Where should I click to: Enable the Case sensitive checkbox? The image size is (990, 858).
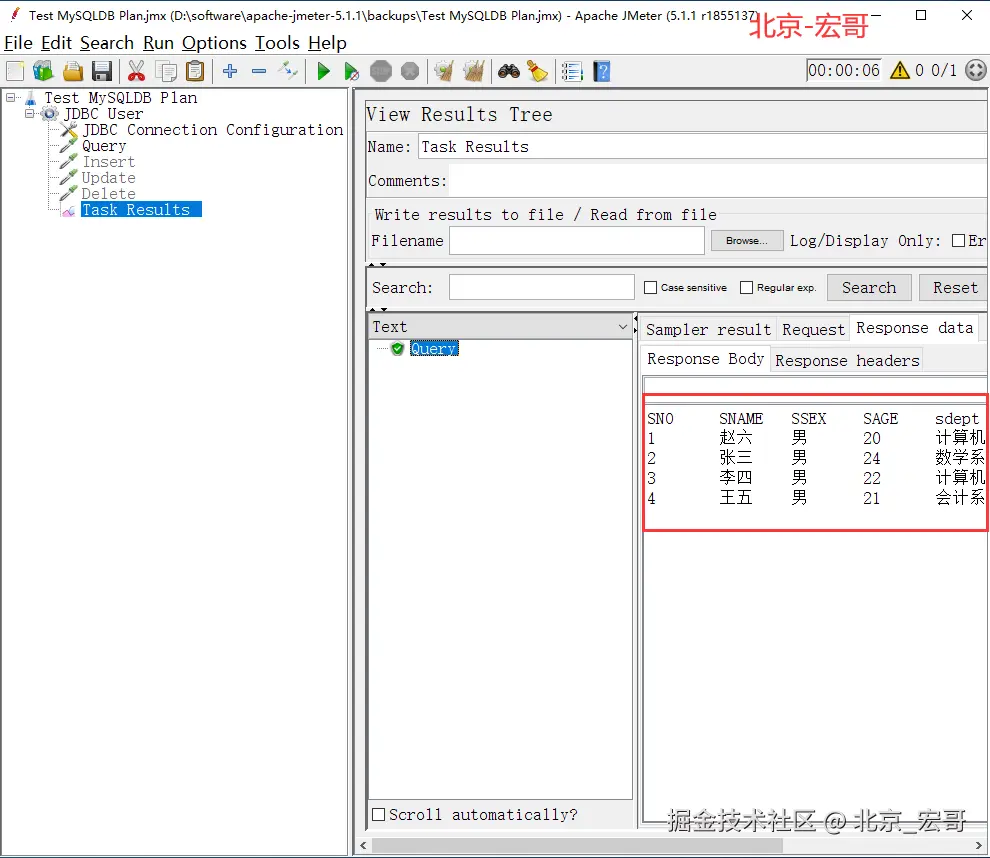click(650, 287)
